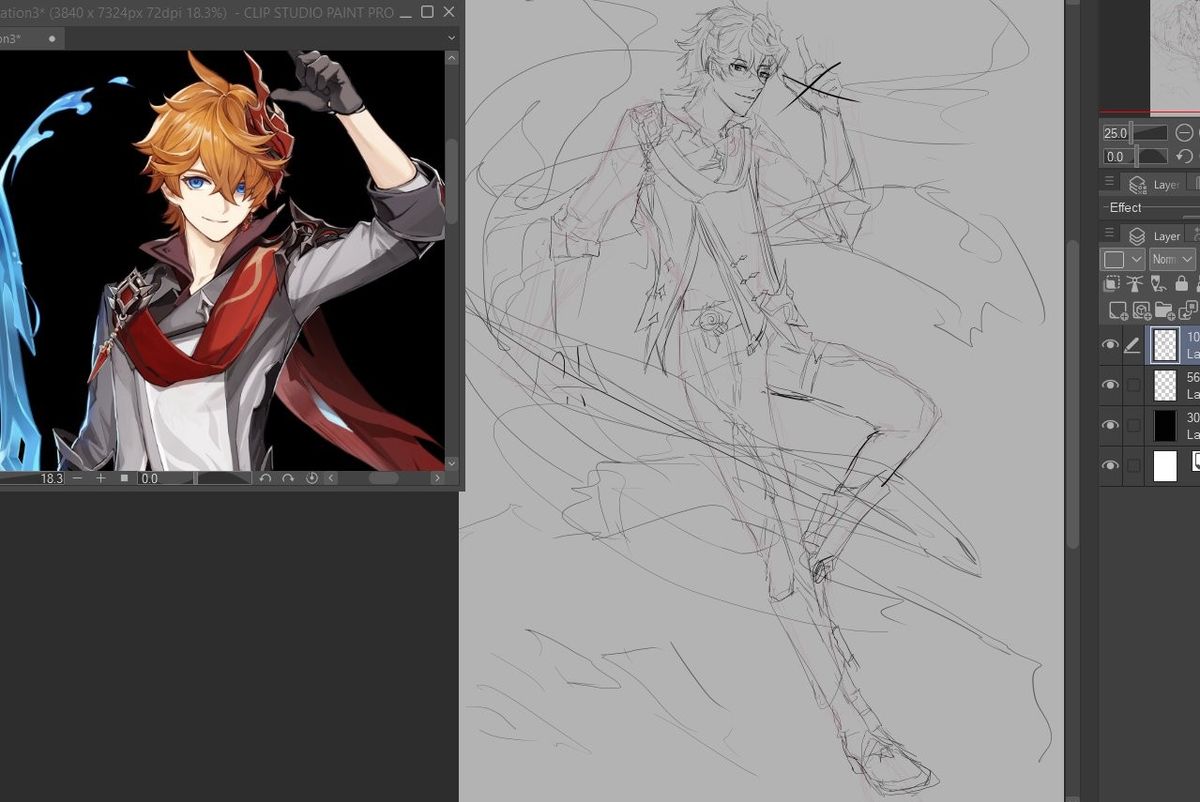
Task: Click pen editing icon on top layer
Action: coord(1133,345)
